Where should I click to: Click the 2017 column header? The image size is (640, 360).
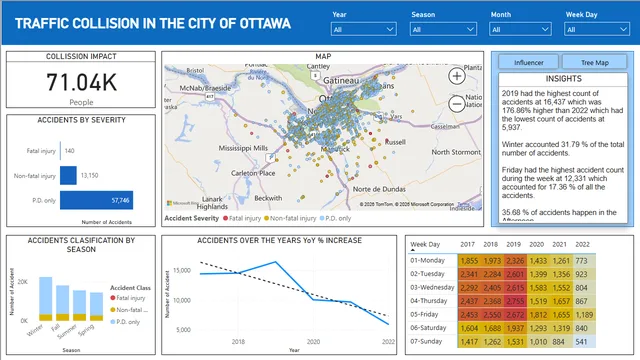(467, 244)
